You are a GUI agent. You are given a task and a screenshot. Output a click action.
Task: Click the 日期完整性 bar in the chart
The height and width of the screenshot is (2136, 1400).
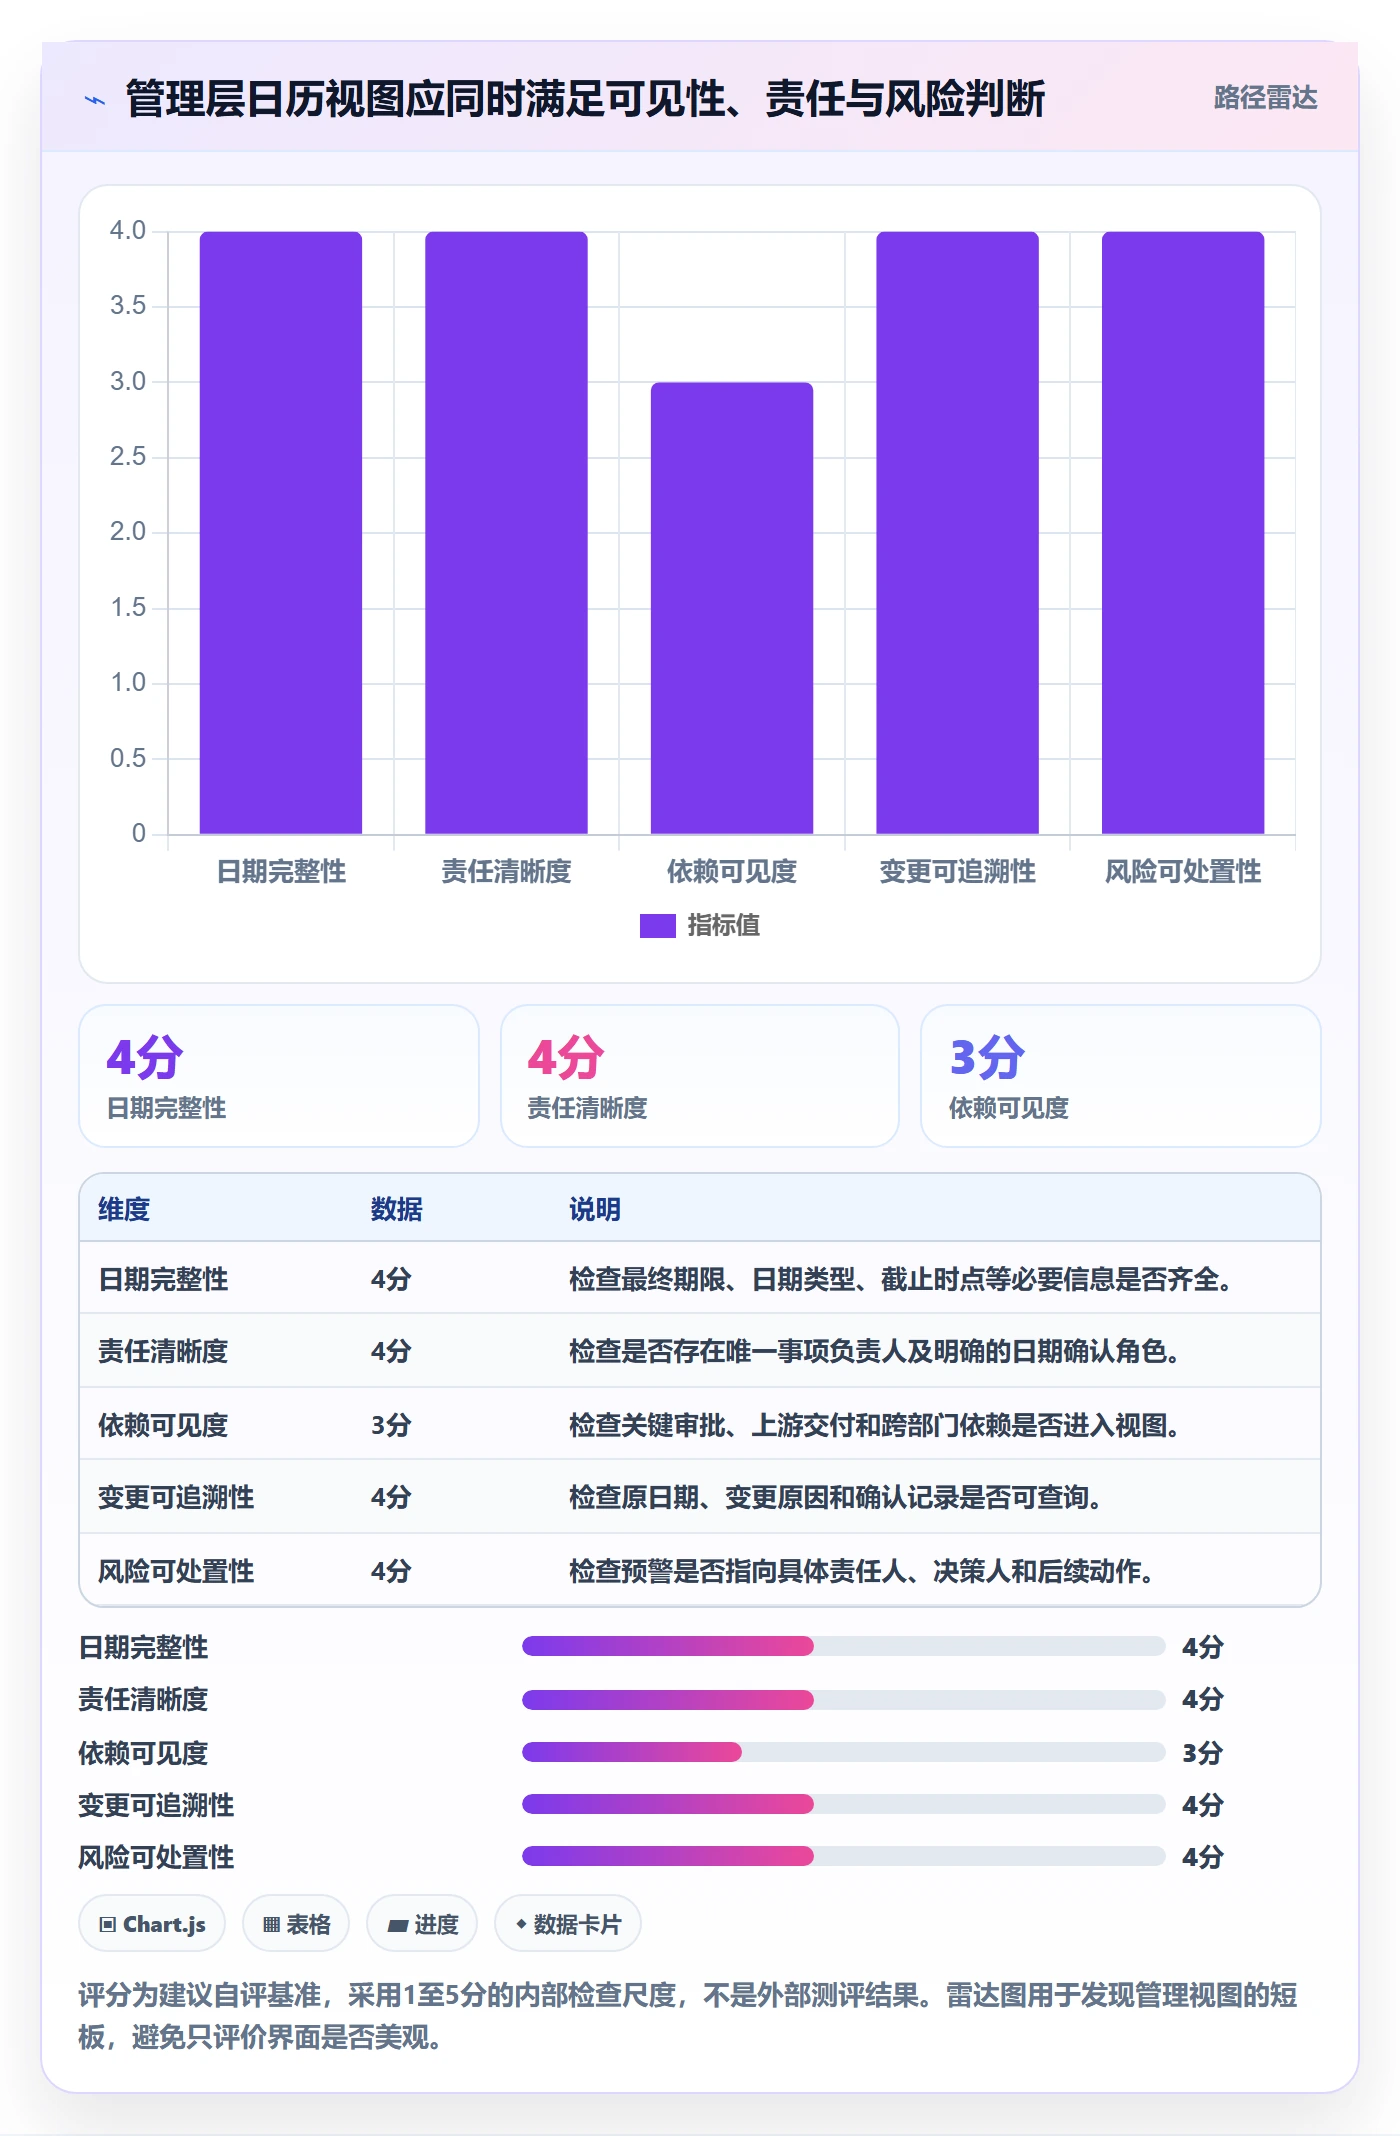click(x=281, y=533)
